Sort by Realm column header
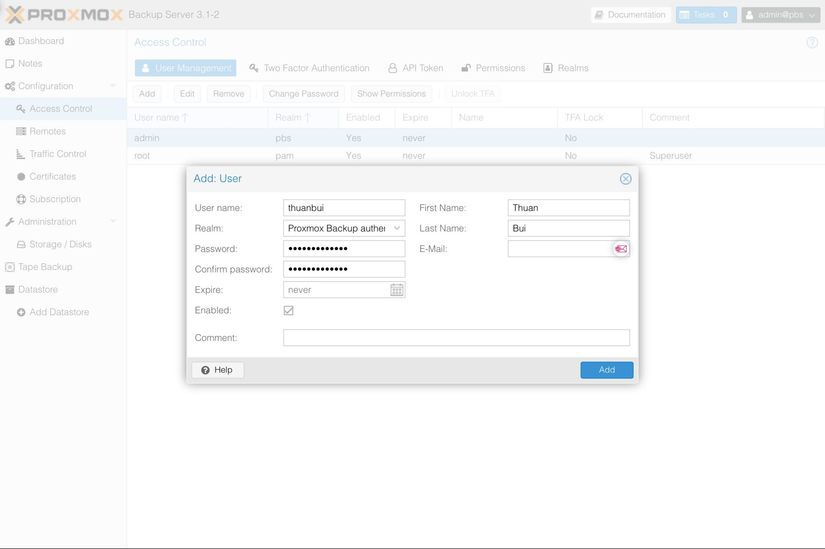This screenshot has width=825, height=549. 303,117
